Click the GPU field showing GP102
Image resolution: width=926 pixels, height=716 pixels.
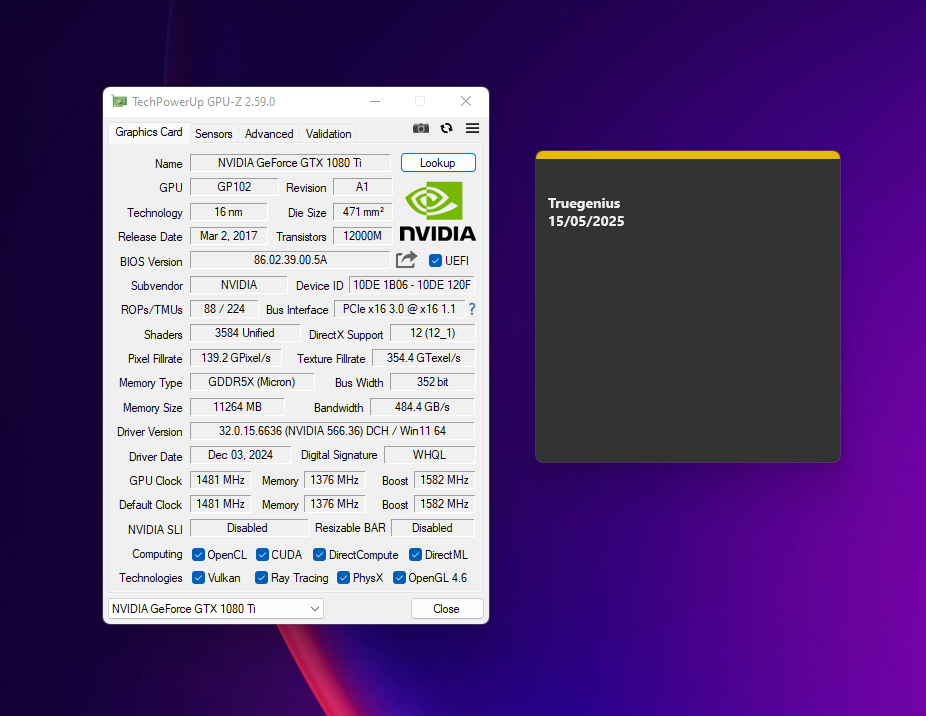pos(234,187)
